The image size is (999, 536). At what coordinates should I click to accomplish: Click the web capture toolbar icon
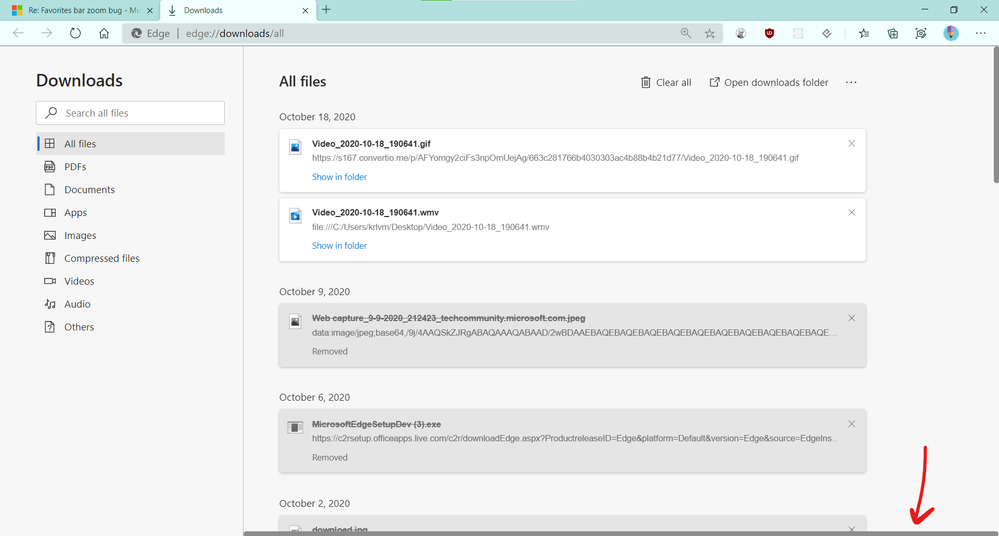tap(921, 33)
